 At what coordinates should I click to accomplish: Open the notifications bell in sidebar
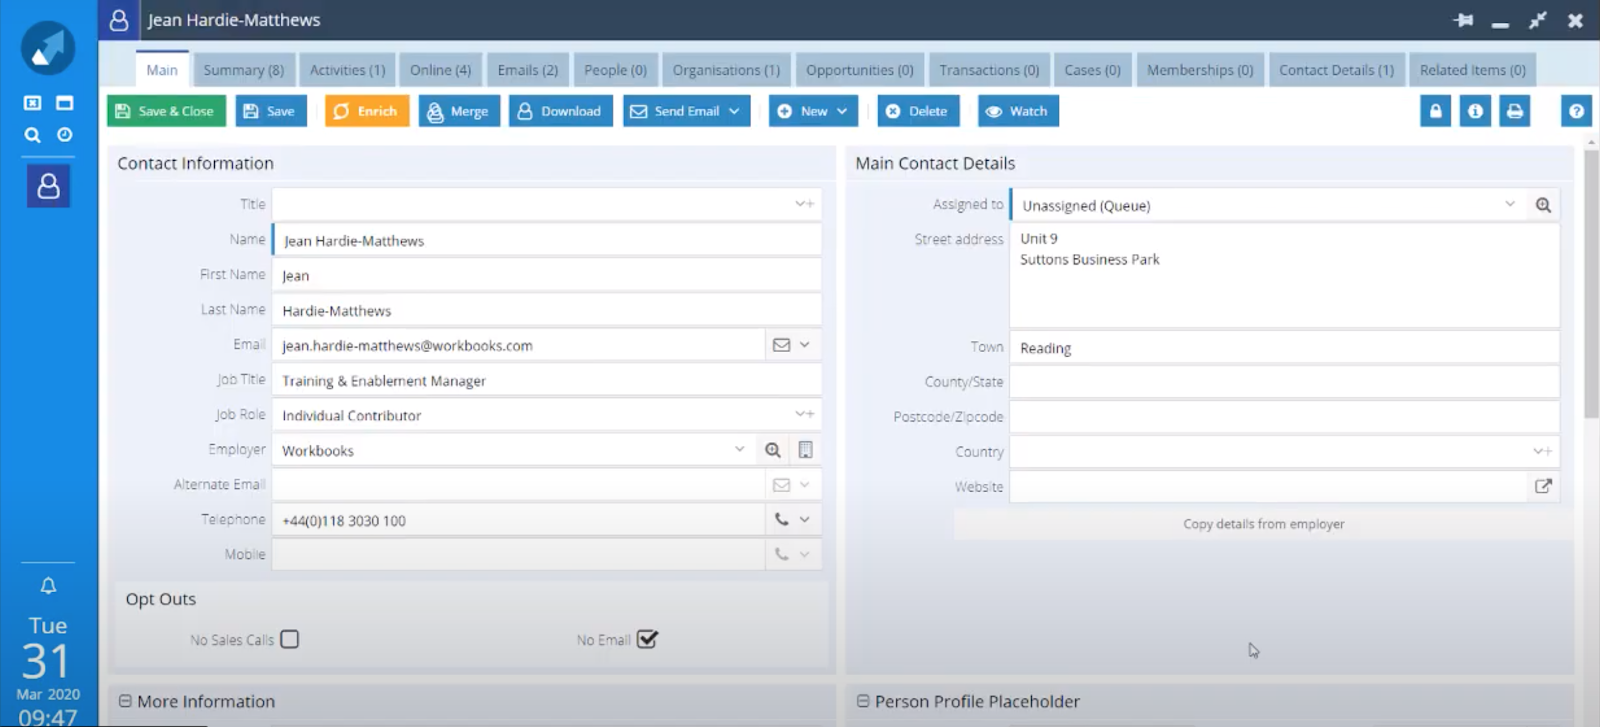[48, 586]
